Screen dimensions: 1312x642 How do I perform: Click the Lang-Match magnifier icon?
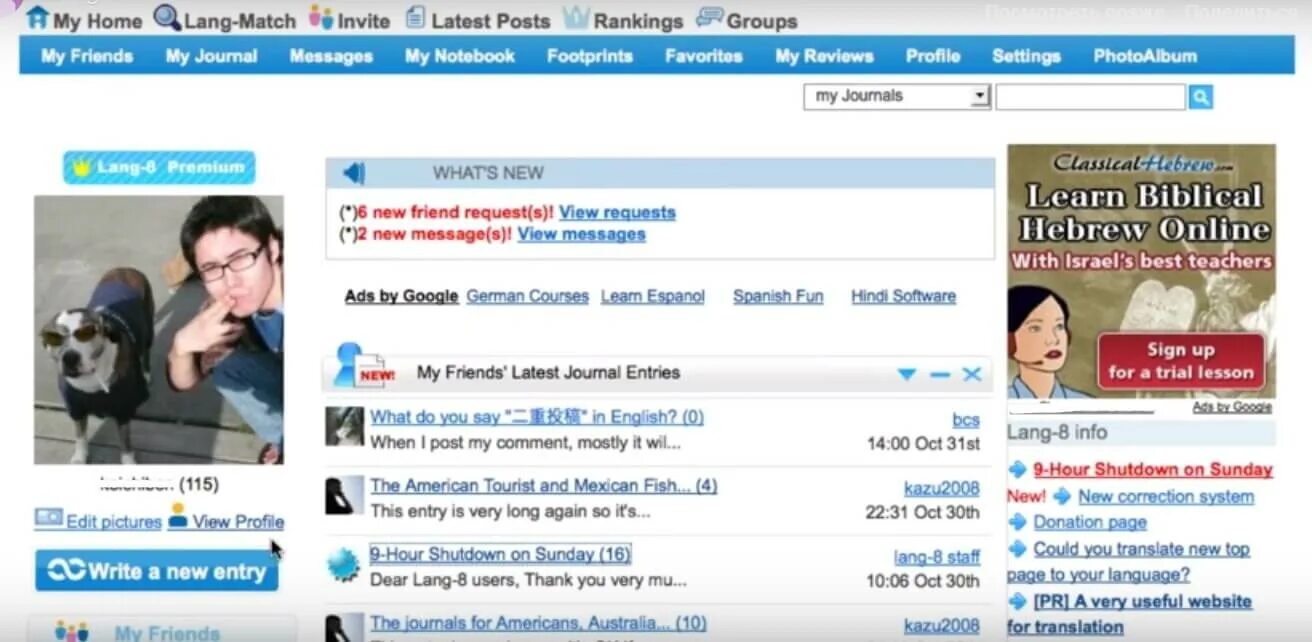[x=166, y=17]
